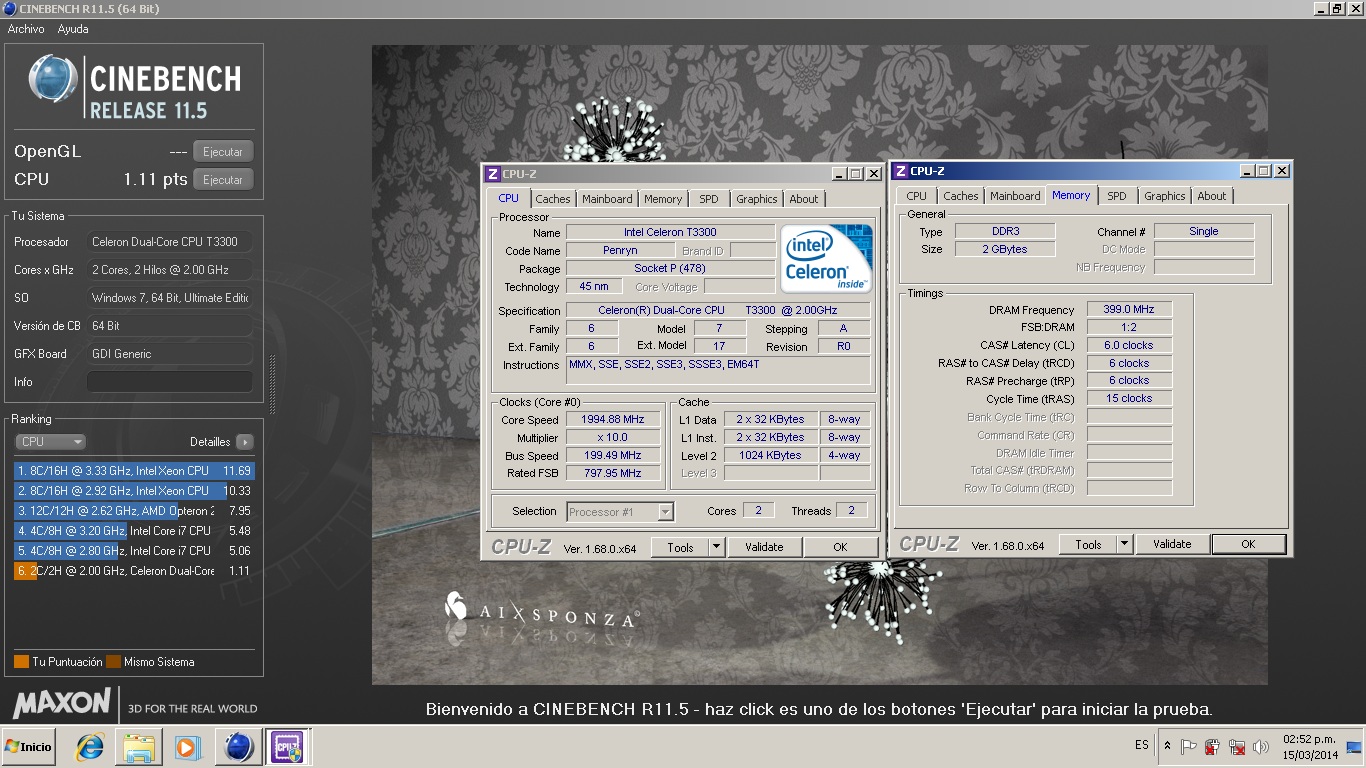The image size is (1366, 768).
Task: Open Action Center flag icon in tray
Action: 1189,746
